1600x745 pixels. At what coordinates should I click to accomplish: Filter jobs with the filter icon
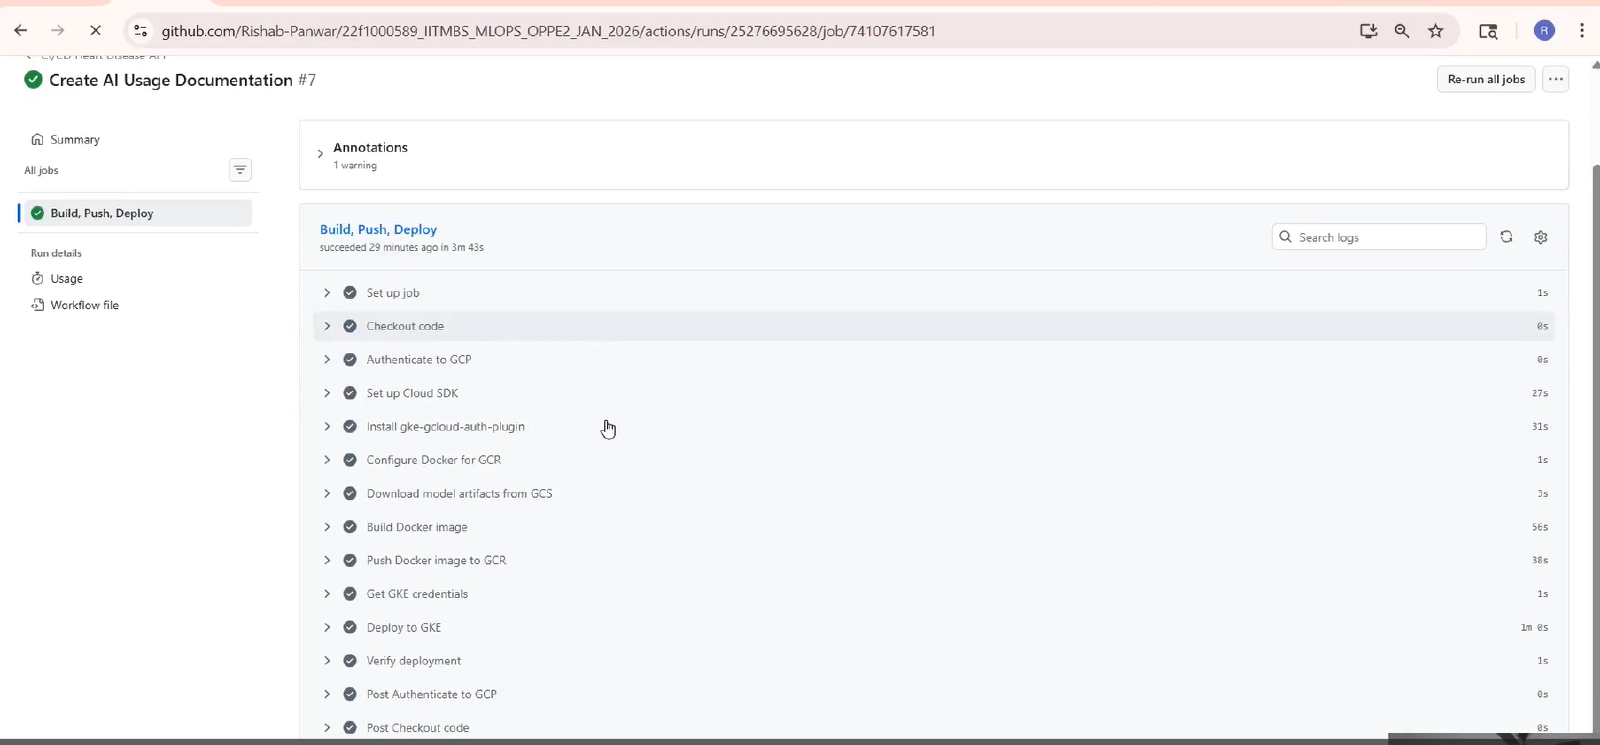240,170
